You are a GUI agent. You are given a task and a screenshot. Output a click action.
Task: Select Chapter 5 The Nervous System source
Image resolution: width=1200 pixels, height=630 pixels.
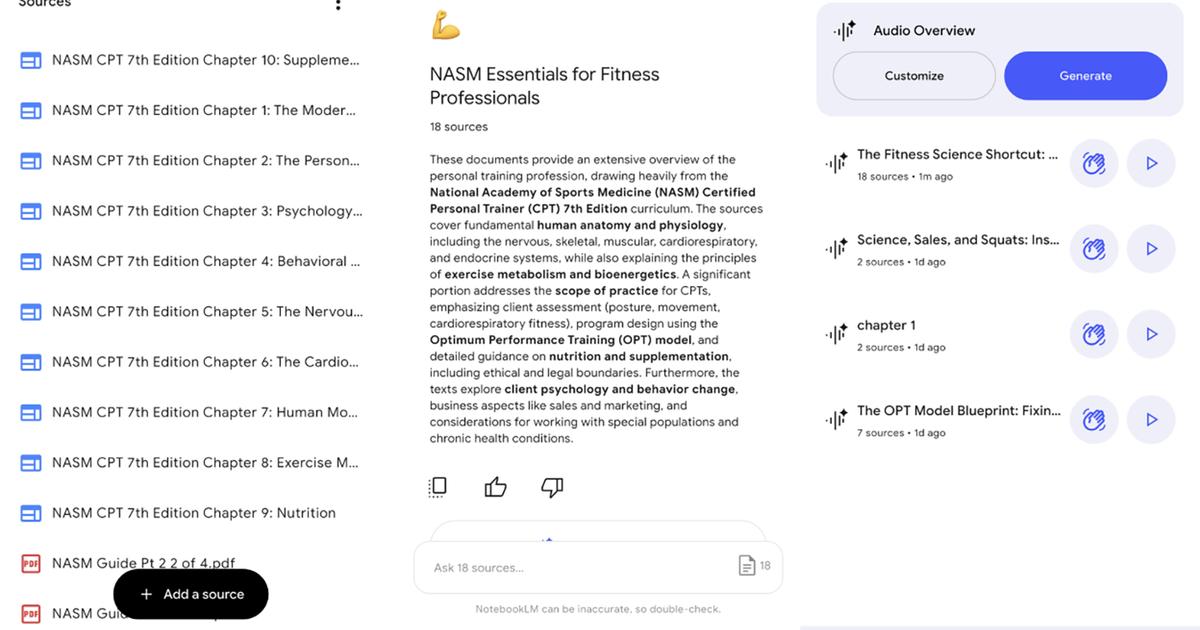[206, 311]
